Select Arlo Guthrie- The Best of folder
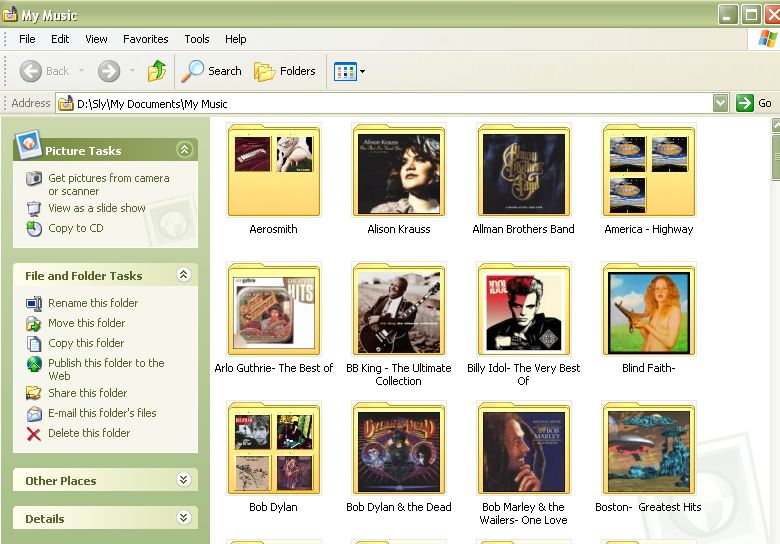780x544 pixels. tap(274, 310)
